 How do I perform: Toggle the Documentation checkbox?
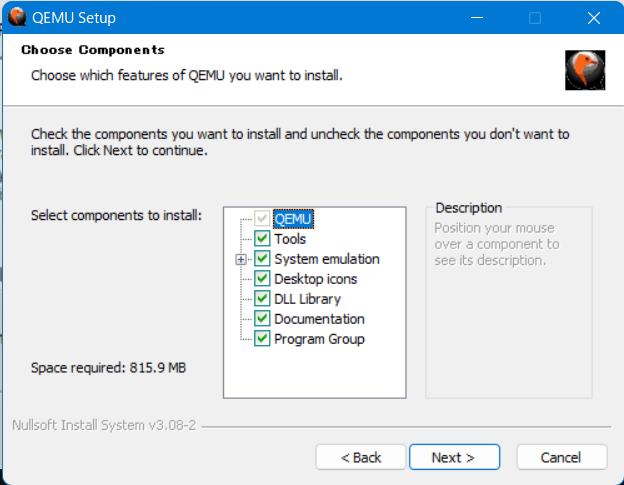click(x=262, y=319)
